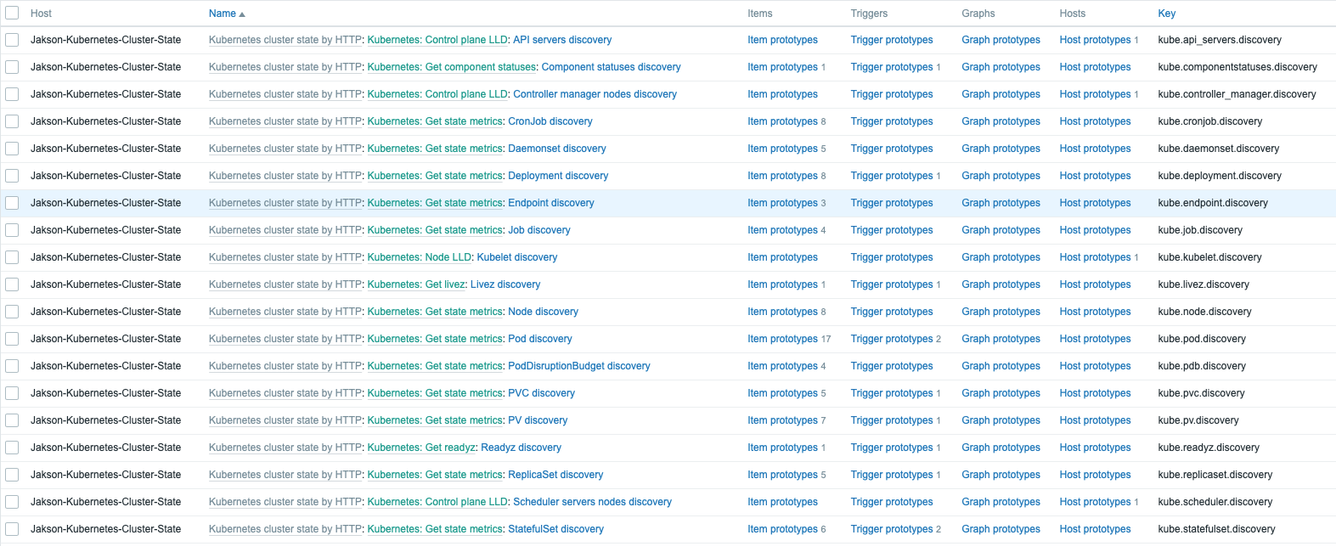The image size is (1336, 546).
Task: Open Node LLD link in Kubelet row
Action: coord(420,257)
